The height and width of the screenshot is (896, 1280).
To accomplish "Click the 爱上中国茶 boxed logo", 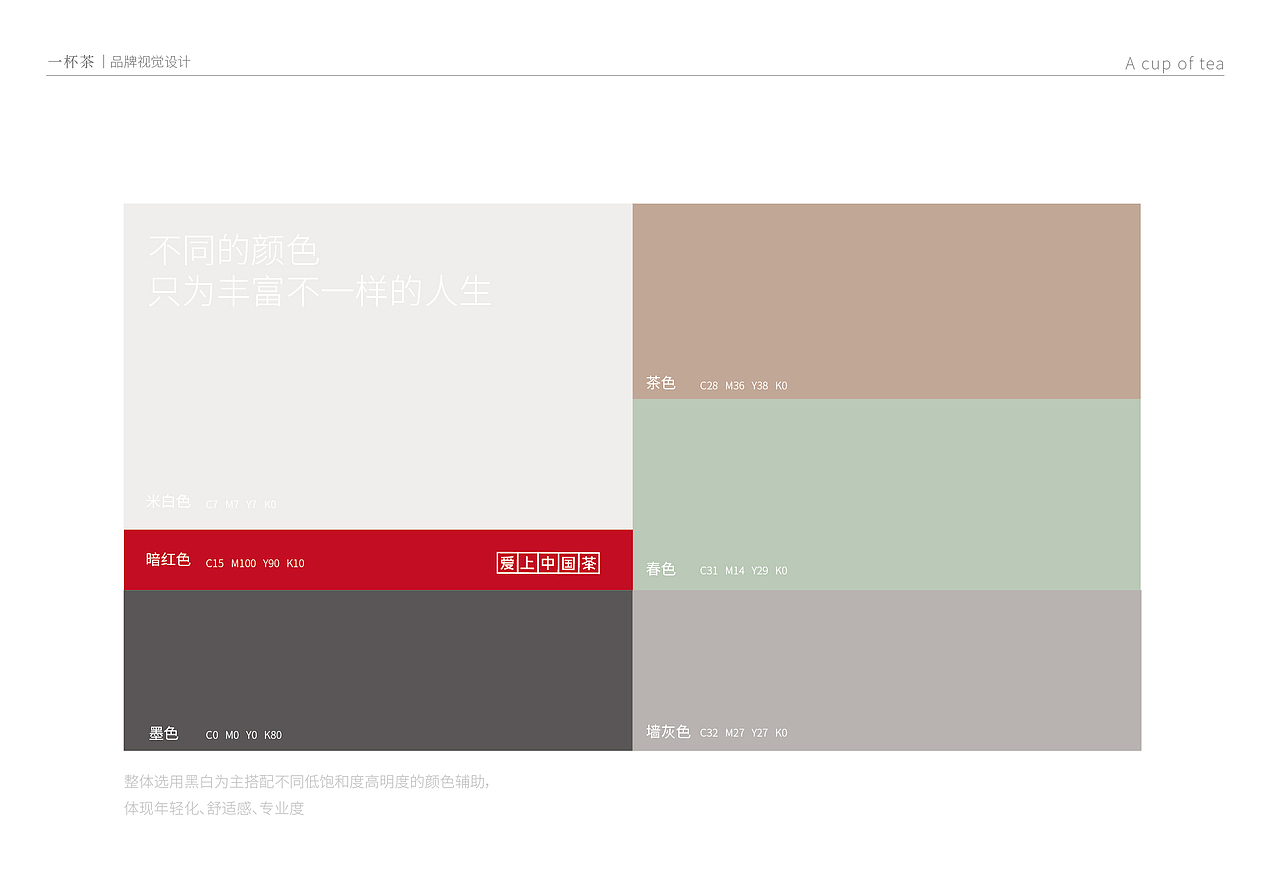I will [x=548, y=563].
